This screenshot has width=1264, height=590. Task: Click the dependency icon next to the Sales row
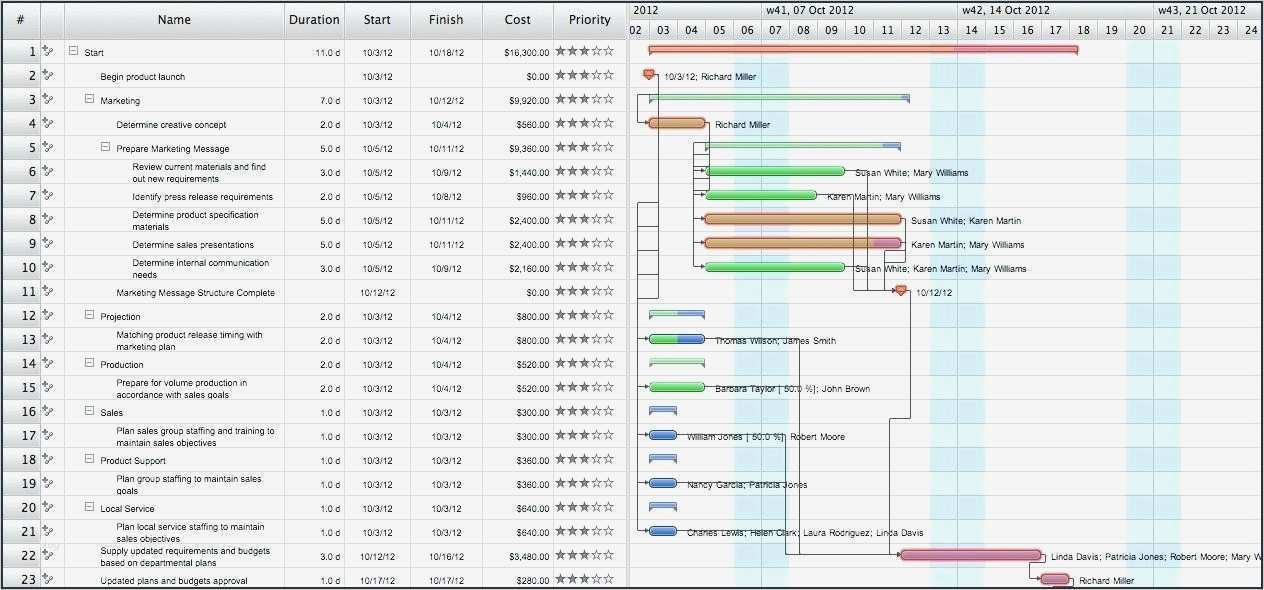point(47,412)
